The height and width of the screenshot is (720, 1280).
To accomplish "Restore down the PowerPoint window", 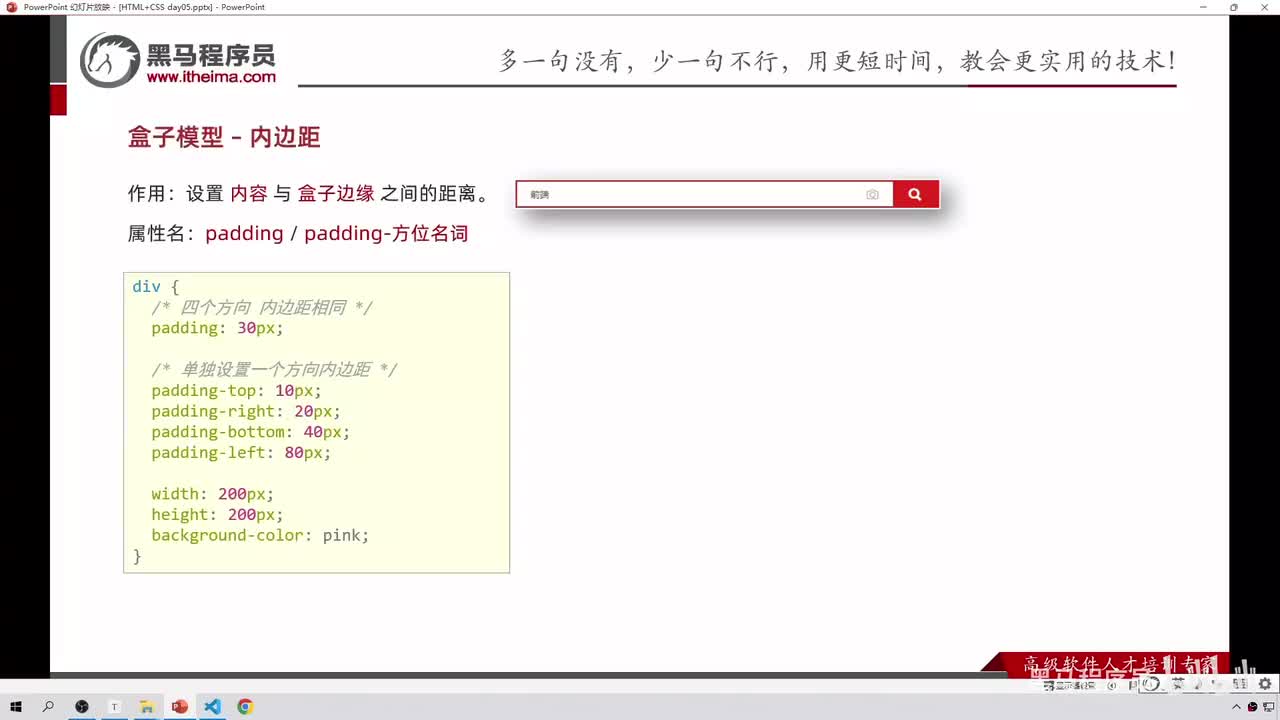I will click(1233, 7).
